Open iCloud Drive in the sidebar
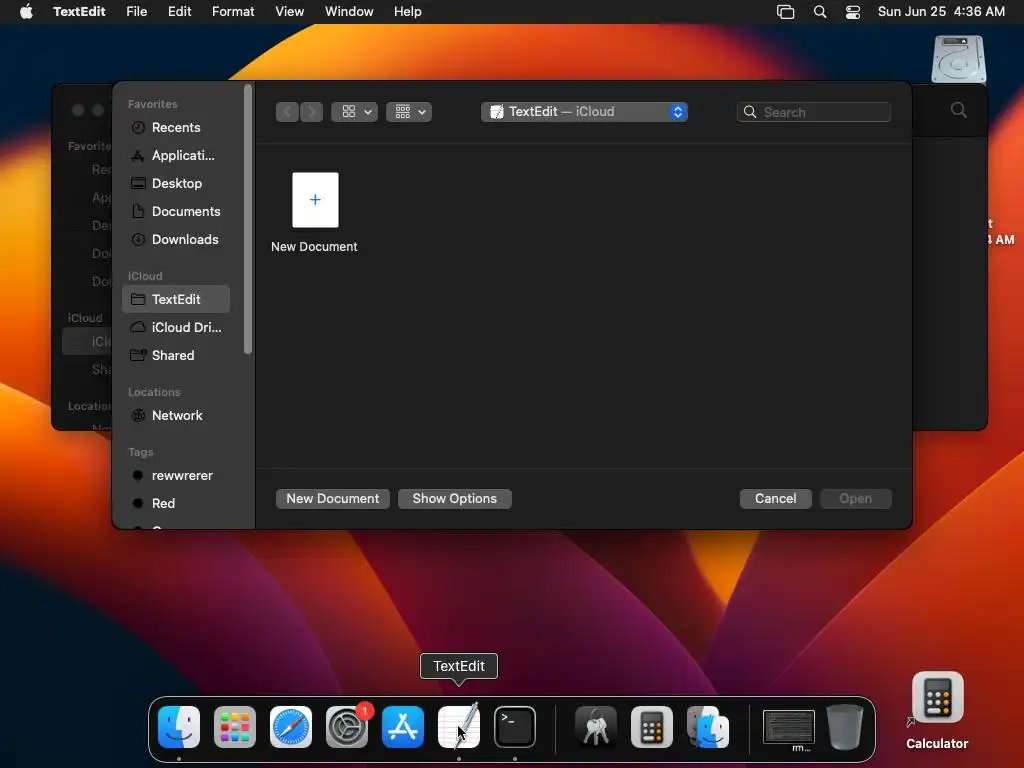Viewport: 1024px width, 768px height. [x=176, y=327]
